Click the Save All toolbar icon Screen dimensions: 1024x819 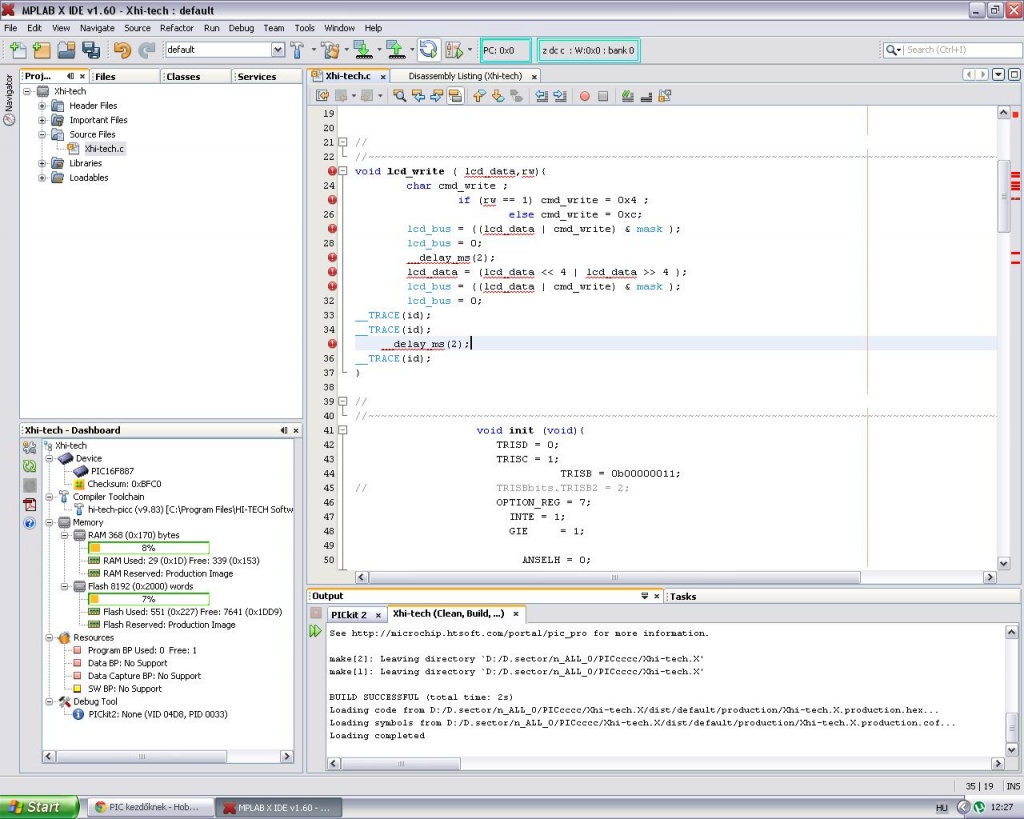(91, 50)
